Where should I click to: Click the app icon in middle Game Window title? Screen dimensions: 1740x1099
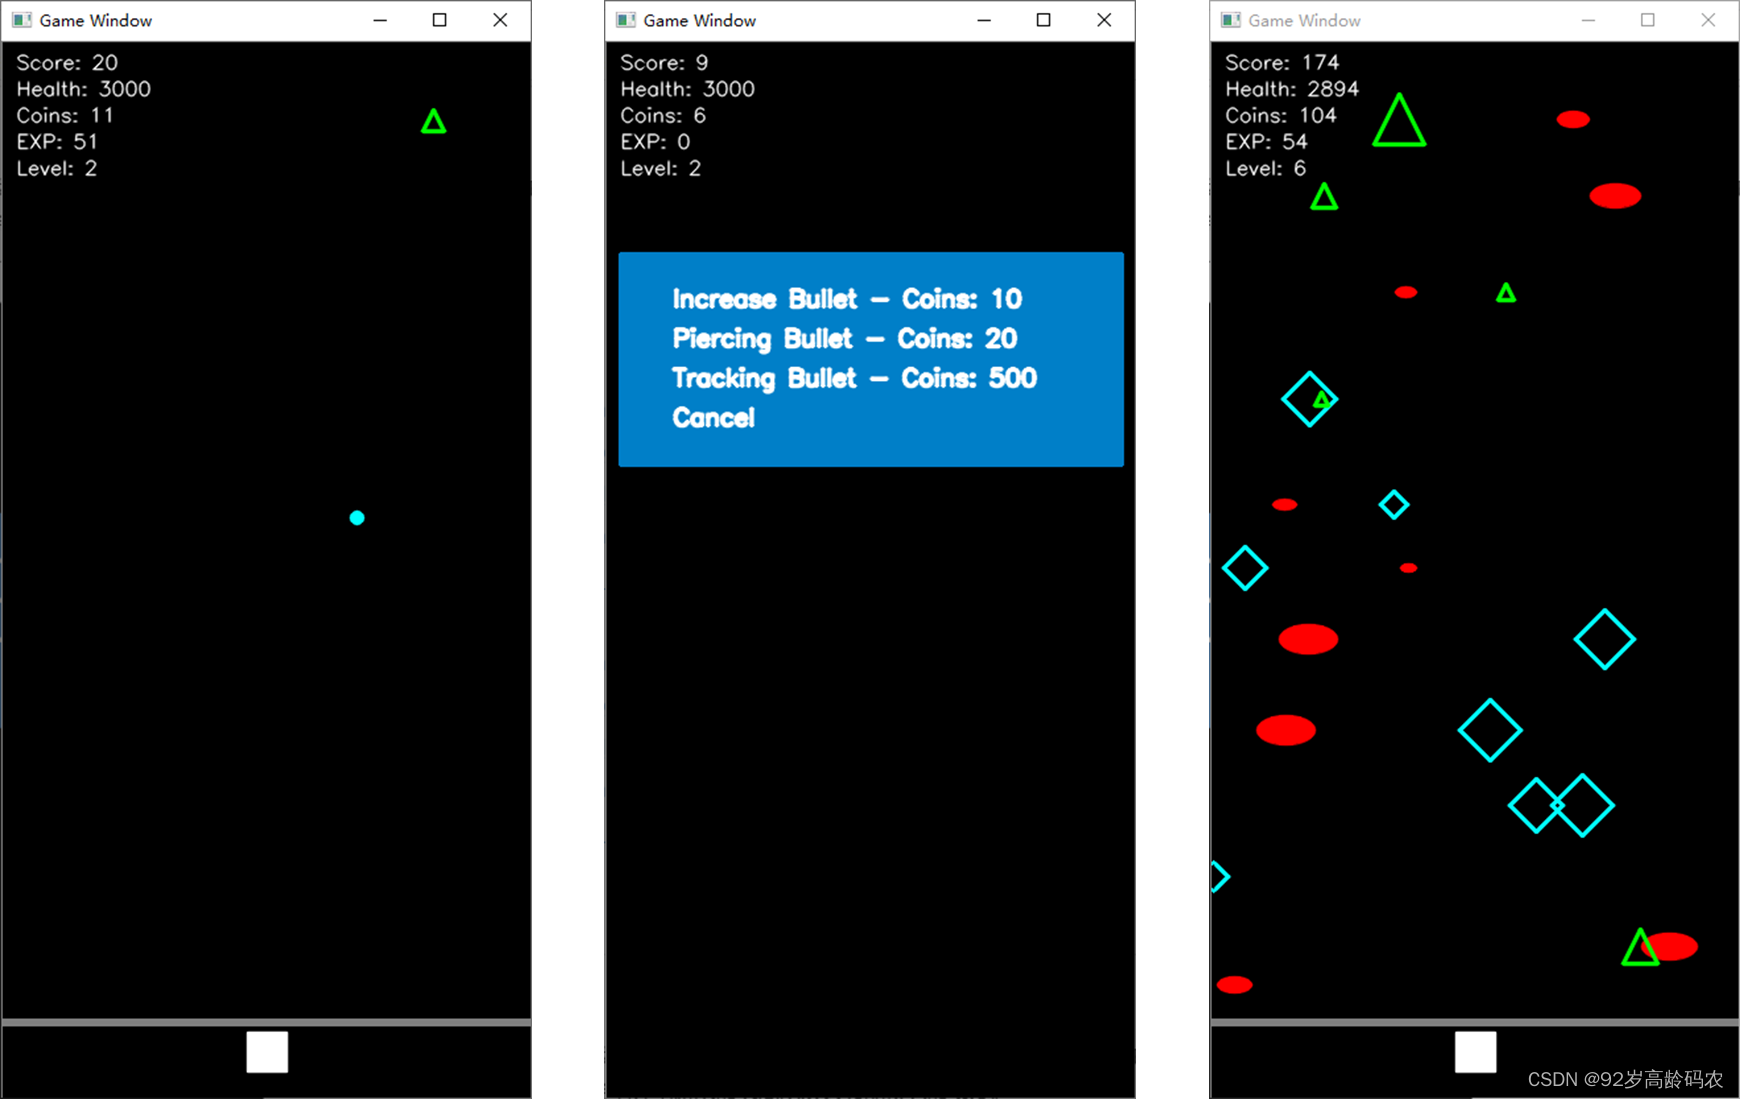click(x=626, y=20)
